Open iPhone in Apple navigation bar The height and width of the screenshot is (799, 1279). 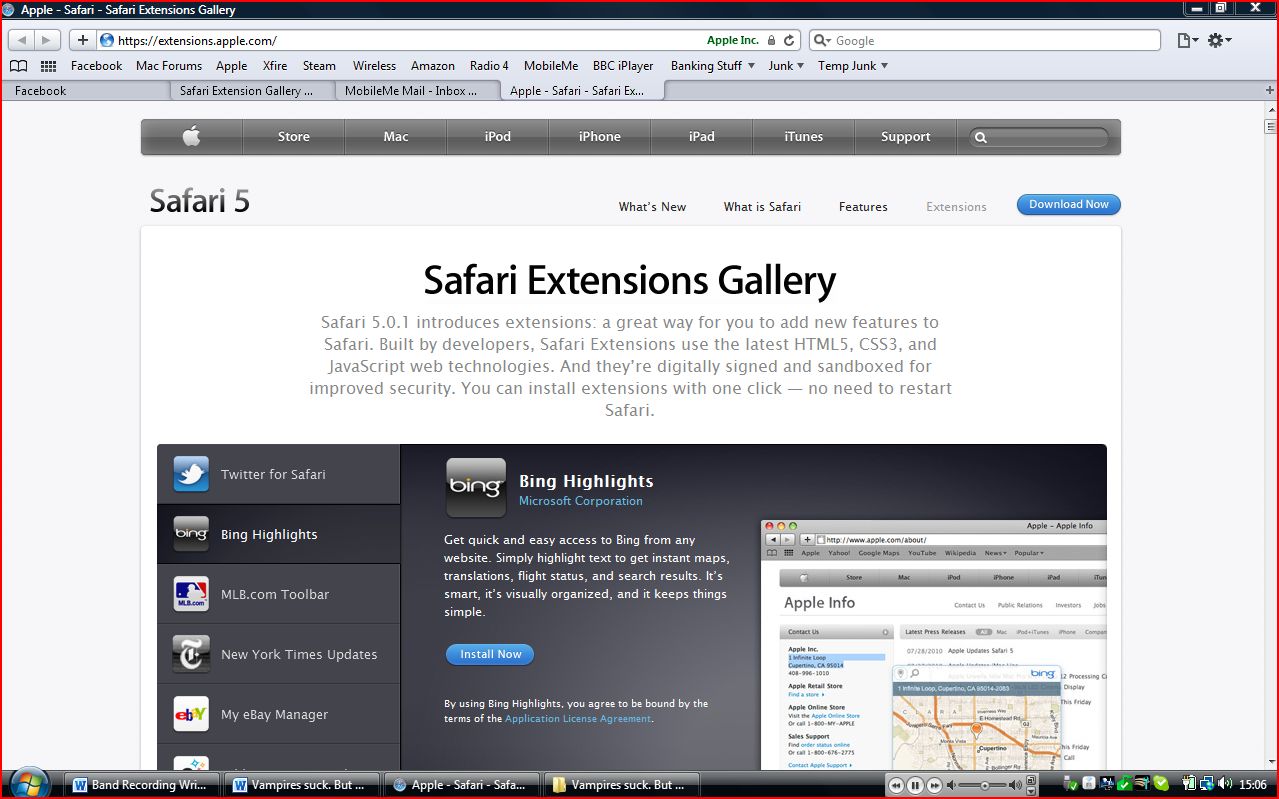pos(600,137)
